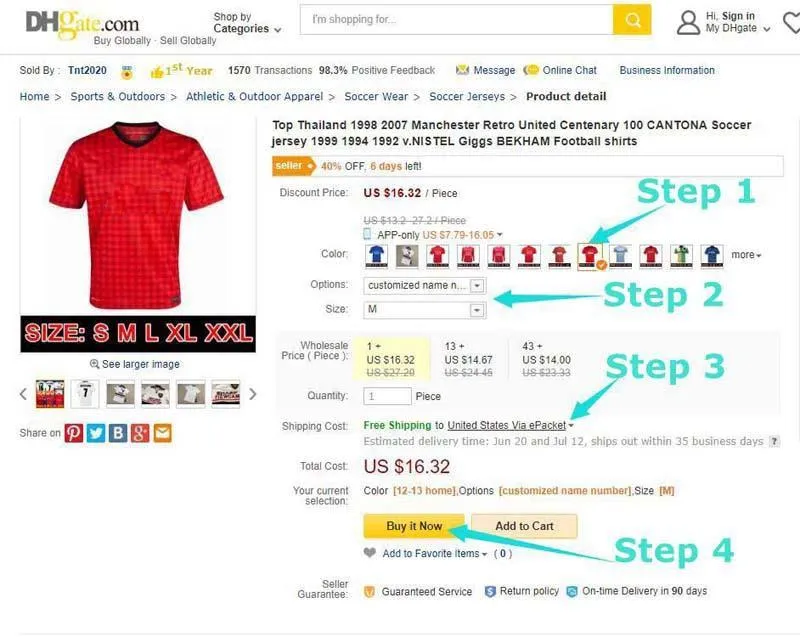
Task: Select the number 7 white jersey thumbnail
Action: coord(85,394)
